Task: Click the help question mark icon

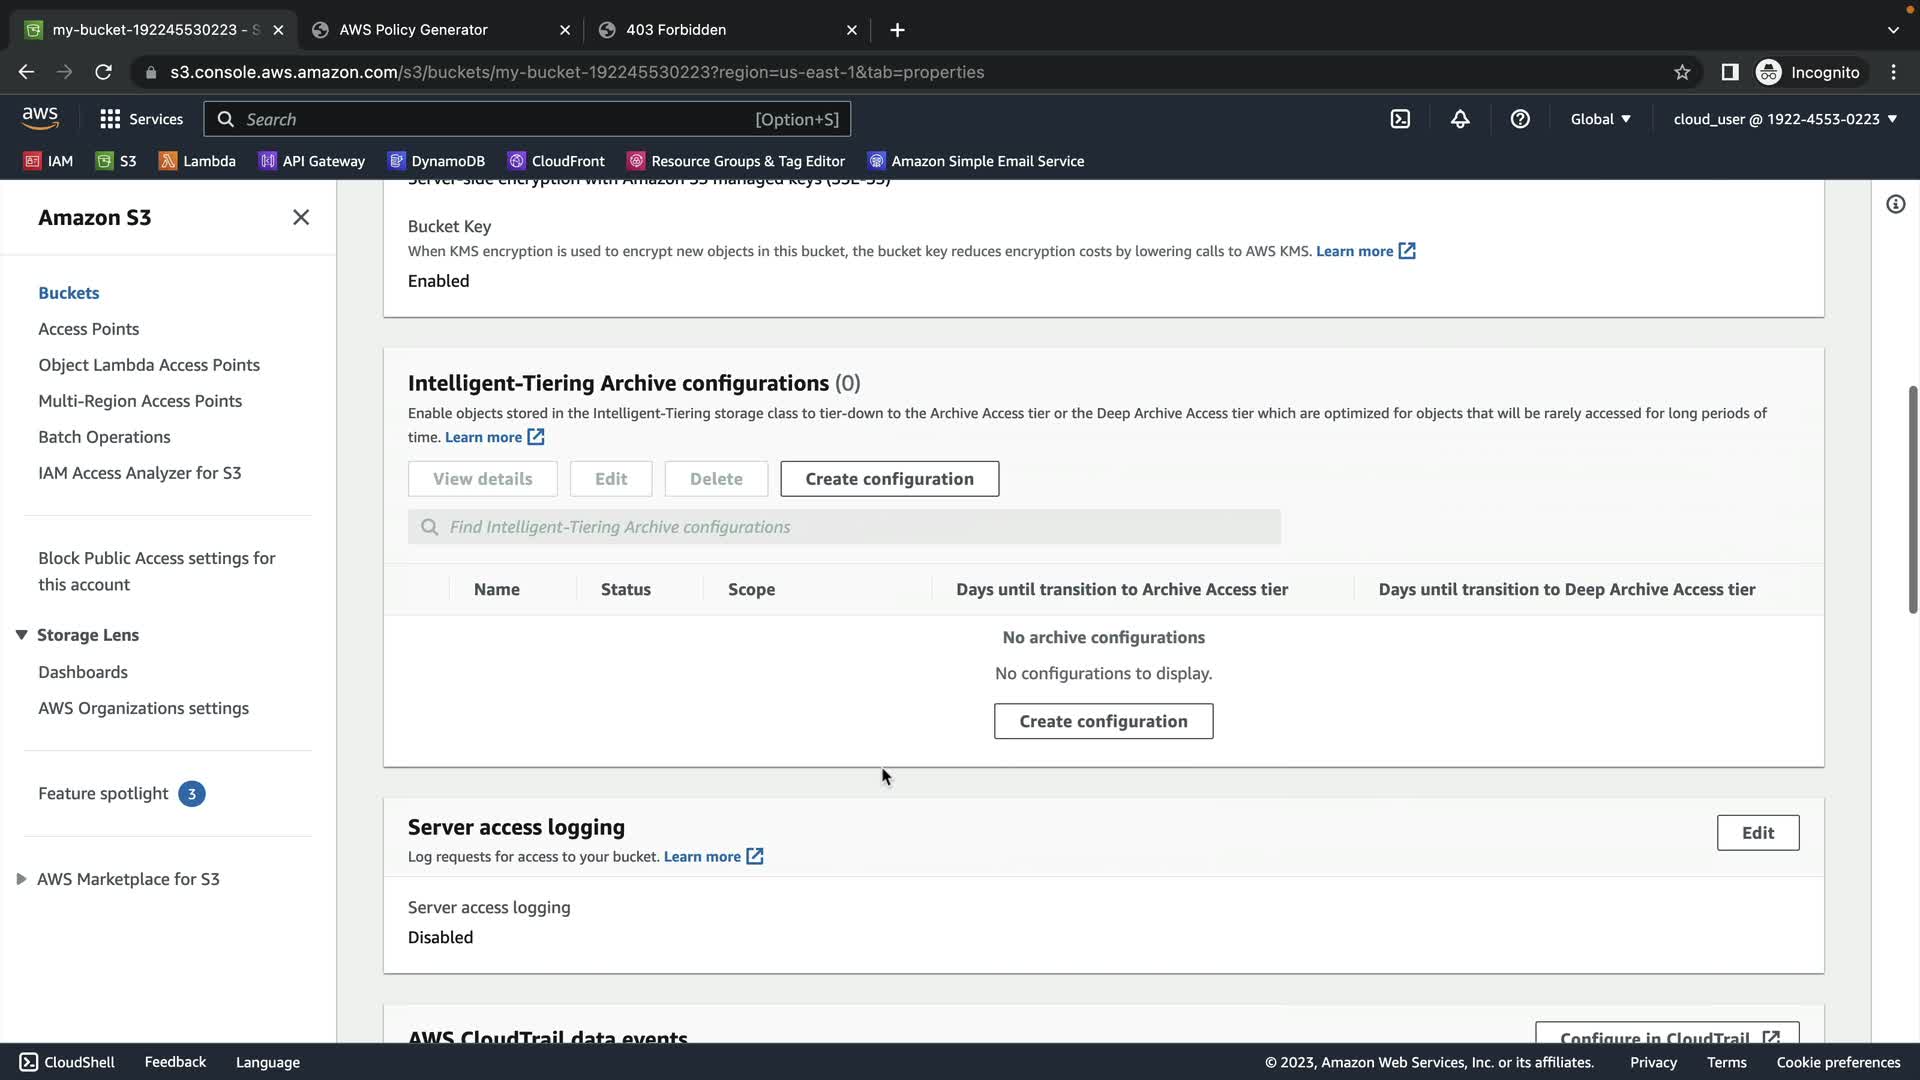Action: pos(1520,119)
